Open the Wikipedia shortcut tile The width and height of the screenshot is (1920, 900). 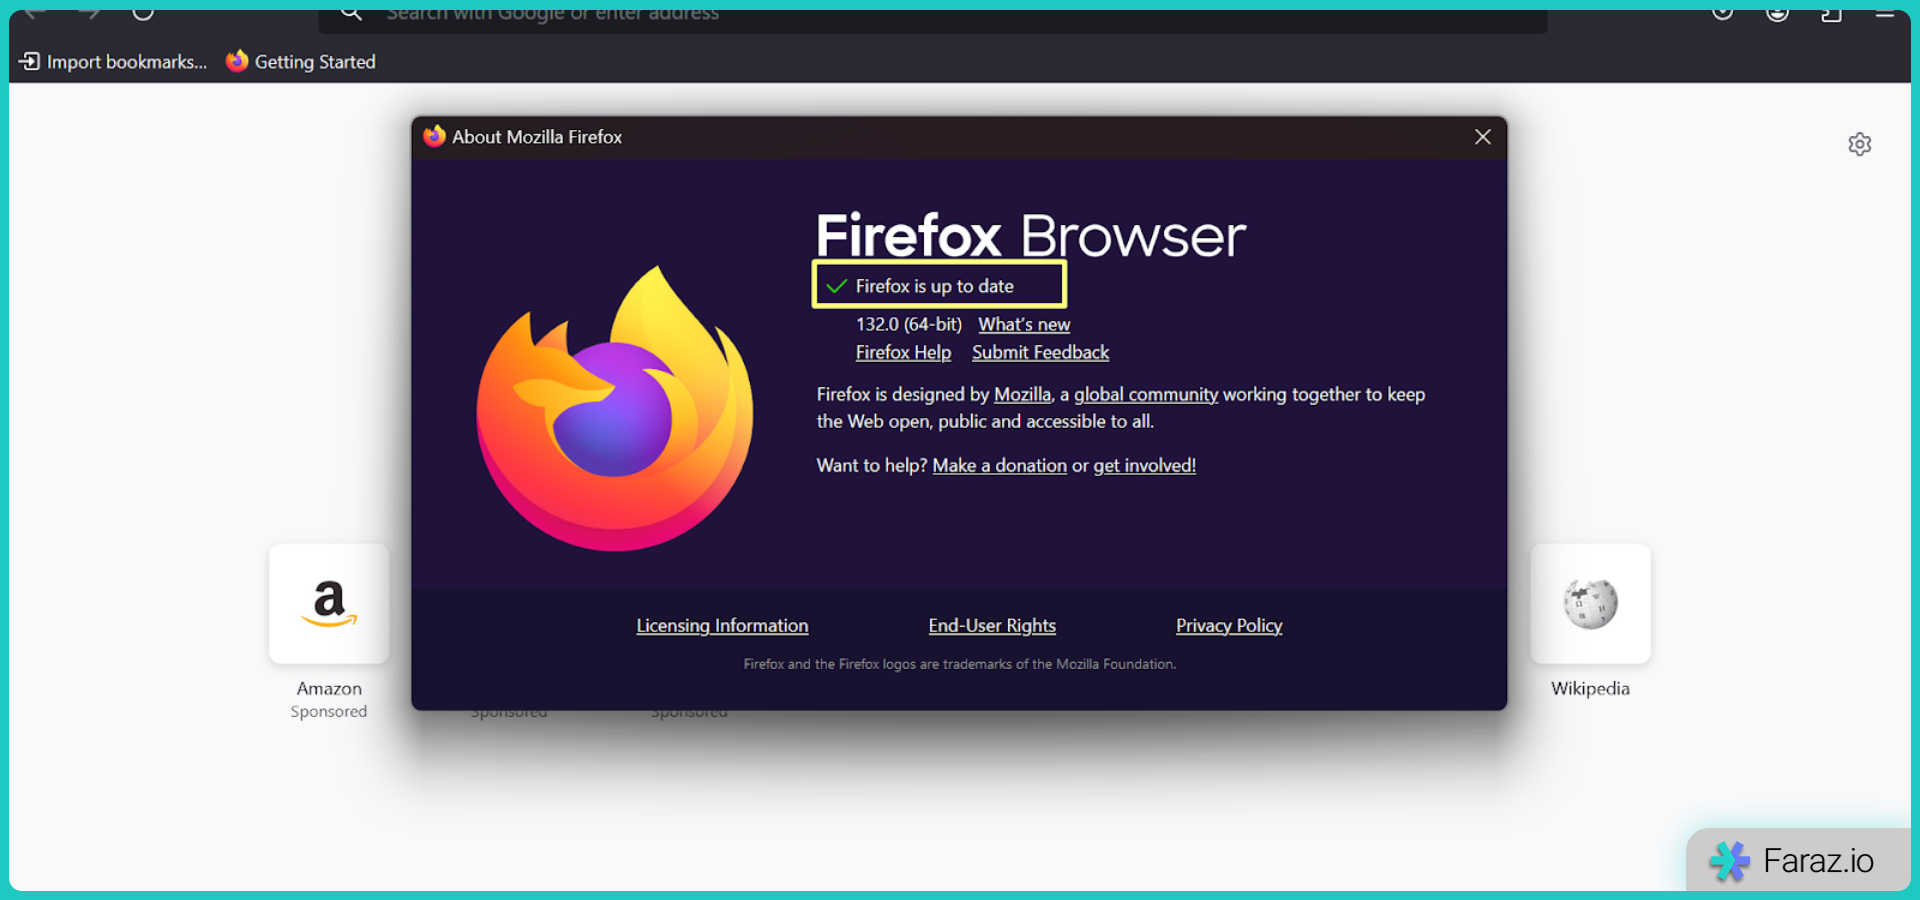coord(1590,603)
